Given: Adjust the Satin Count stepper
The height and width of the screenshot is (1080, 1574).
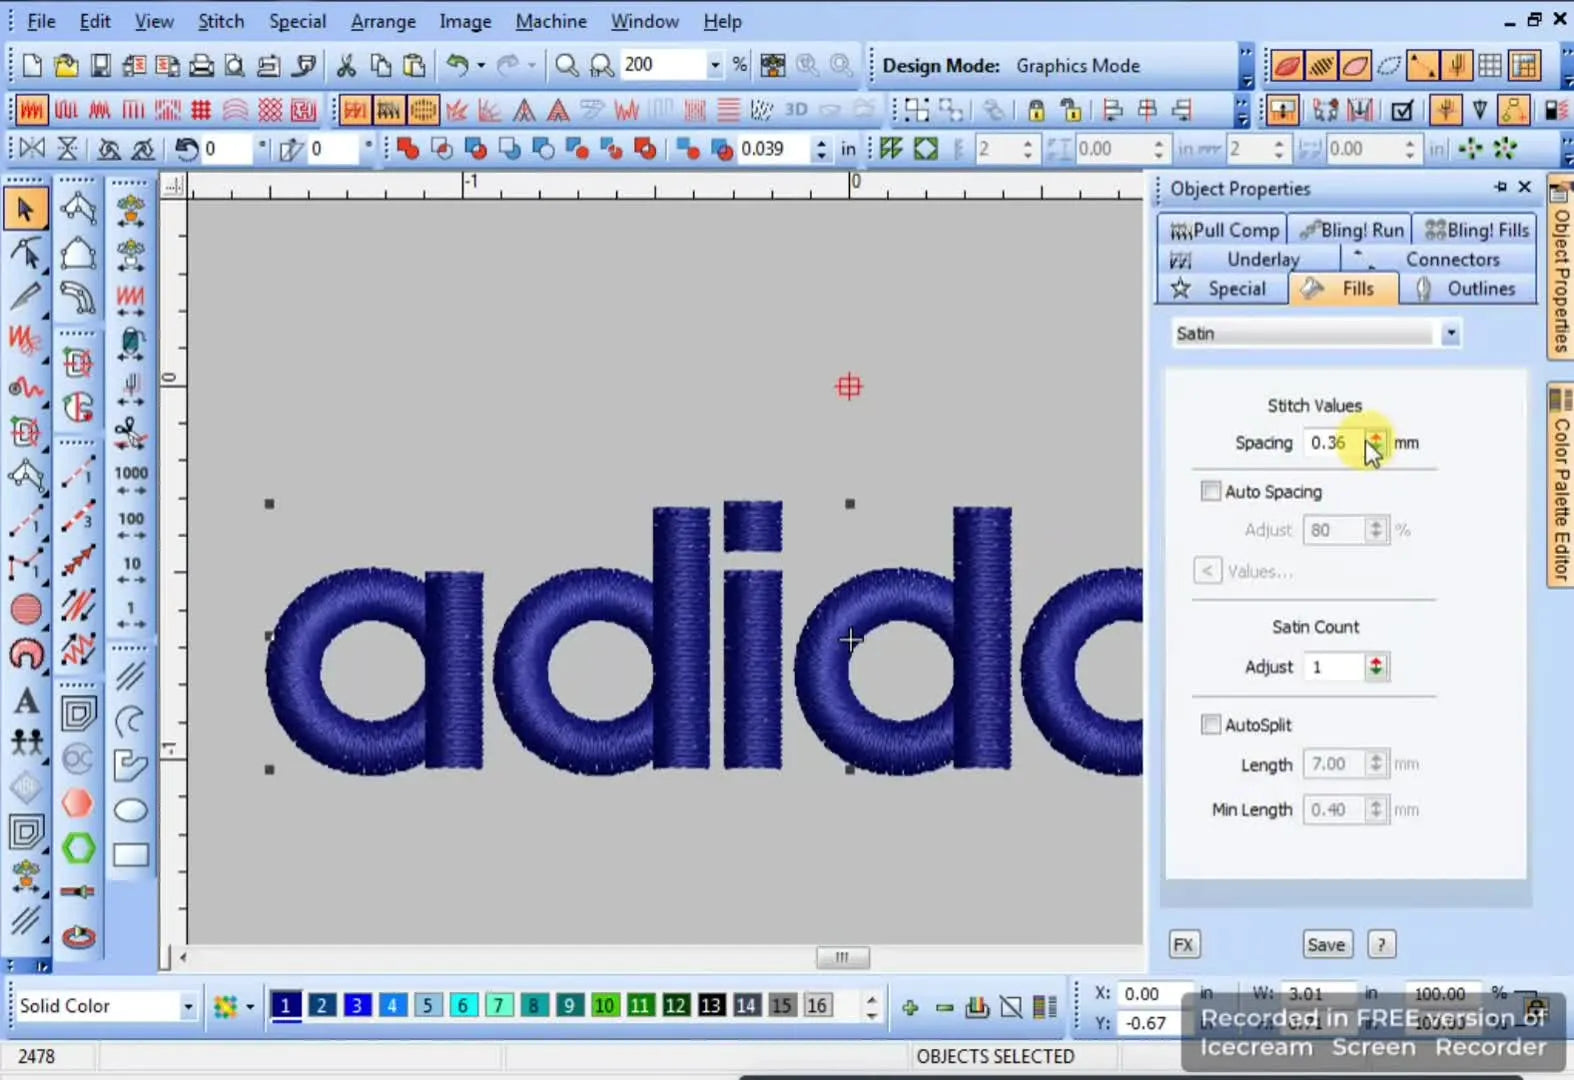Looking at the screenshot, I should click(1376, 666).
